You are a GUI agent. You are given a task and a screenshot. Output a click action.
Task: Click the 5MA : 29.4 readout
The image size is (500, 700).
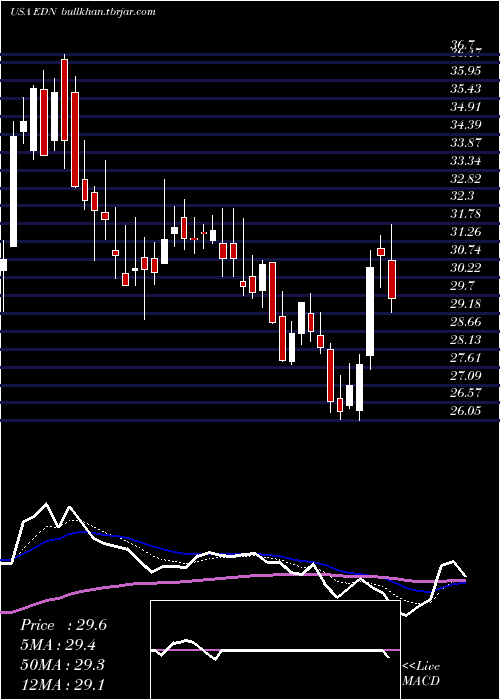pyautogui.click(x=58, y=645)
